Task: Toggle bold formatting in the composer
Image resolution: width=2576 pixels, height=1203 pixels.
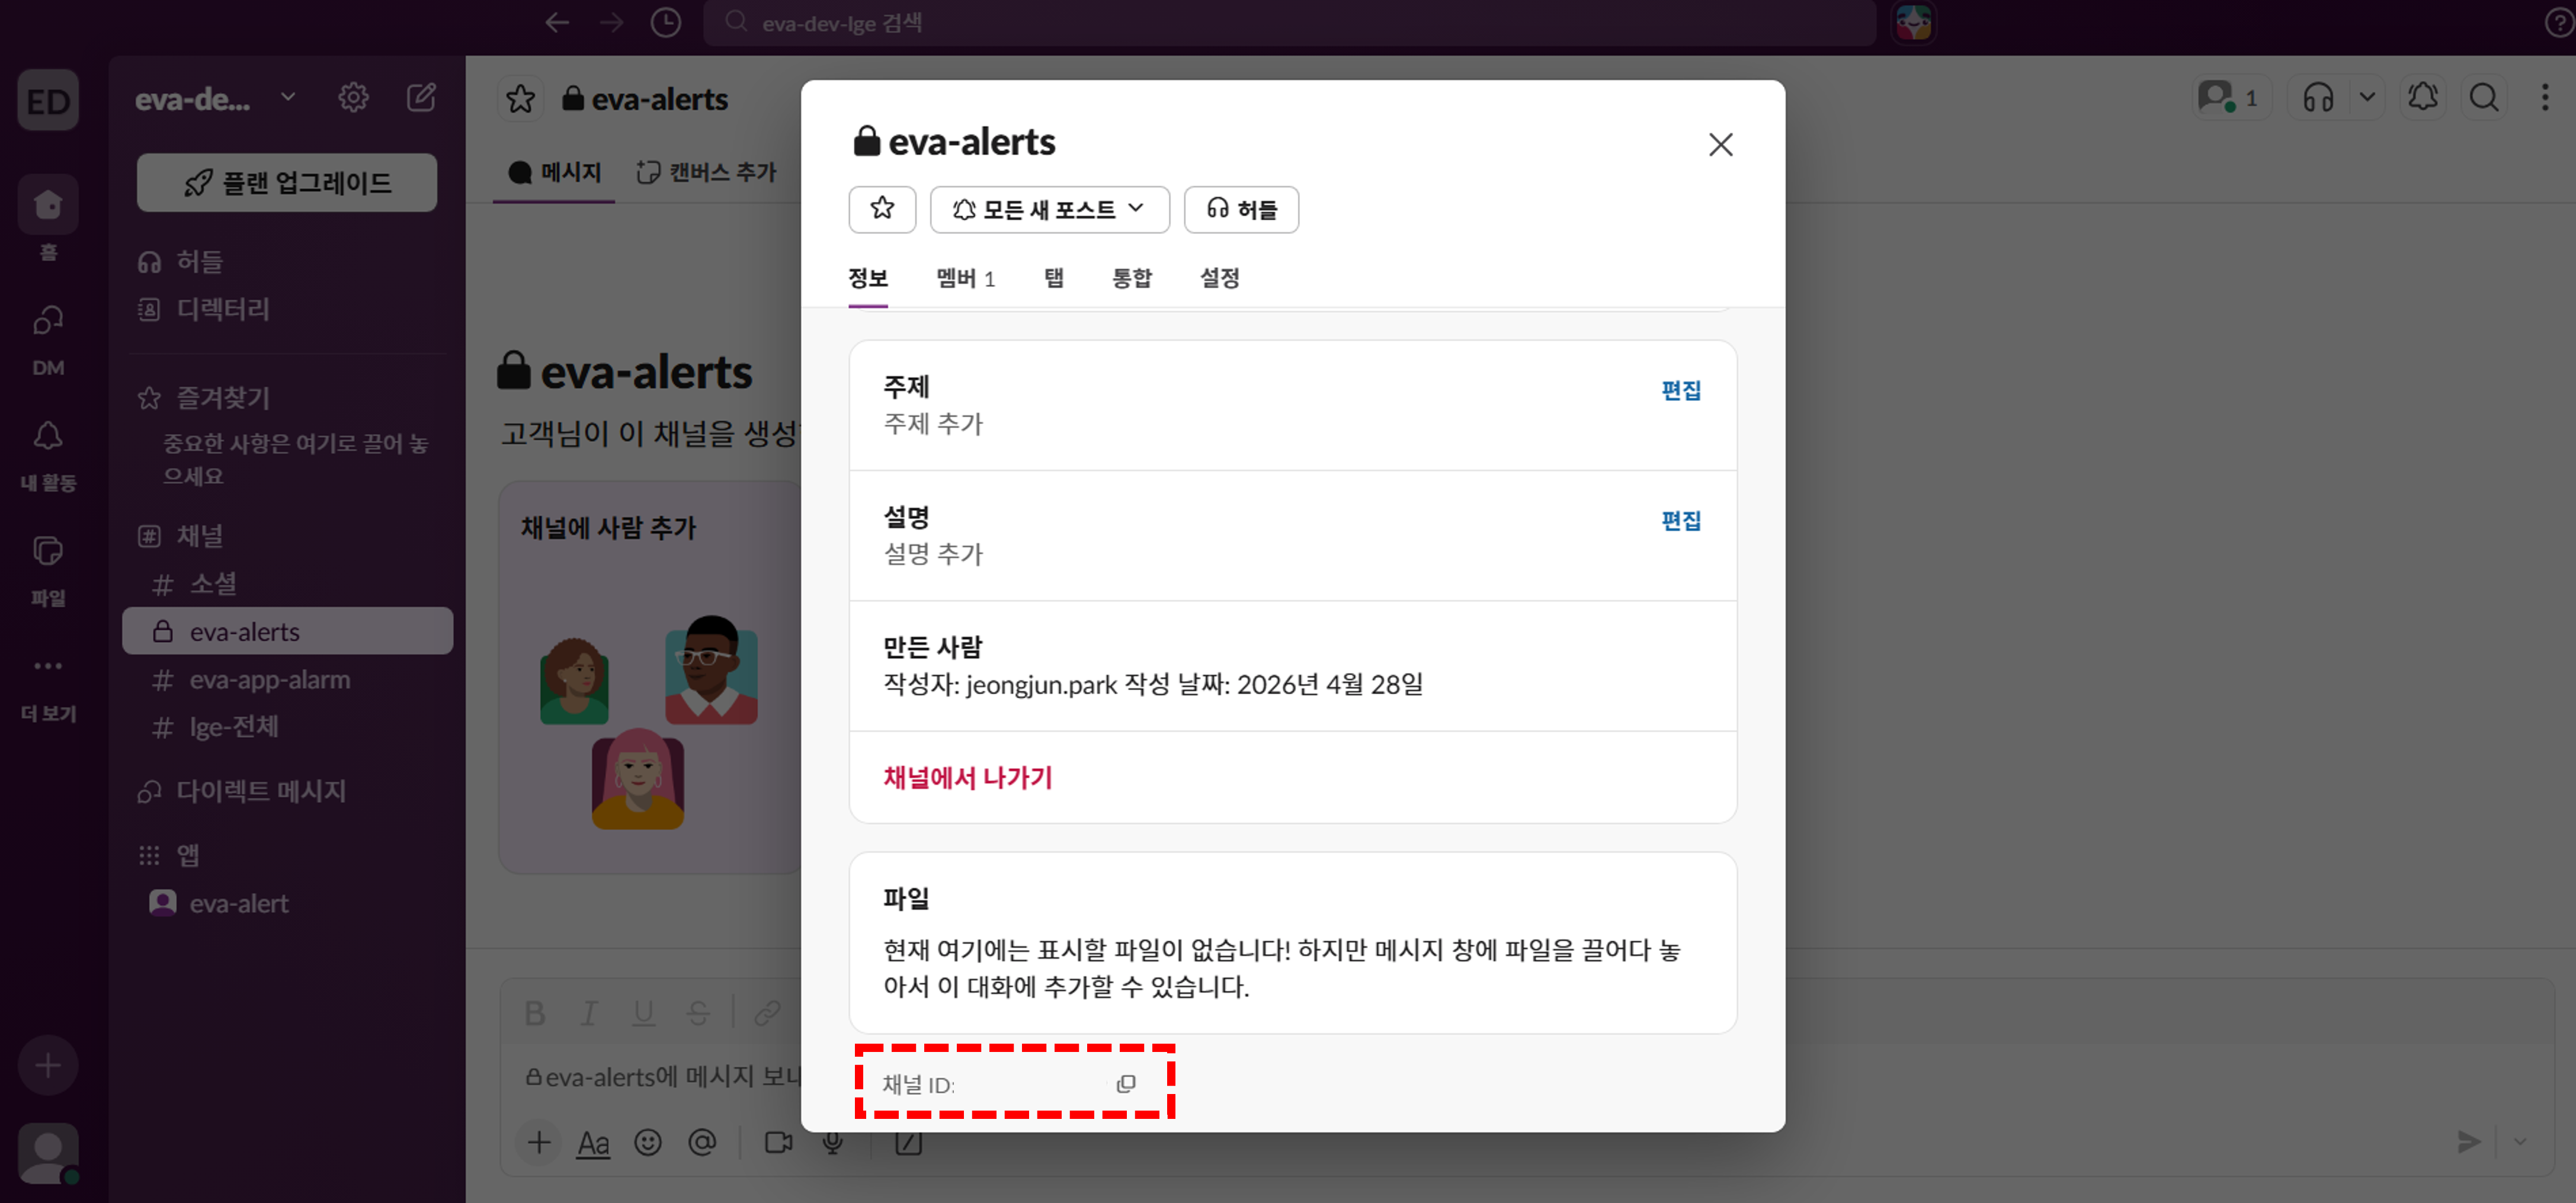Action: (x=535, y=1013)
